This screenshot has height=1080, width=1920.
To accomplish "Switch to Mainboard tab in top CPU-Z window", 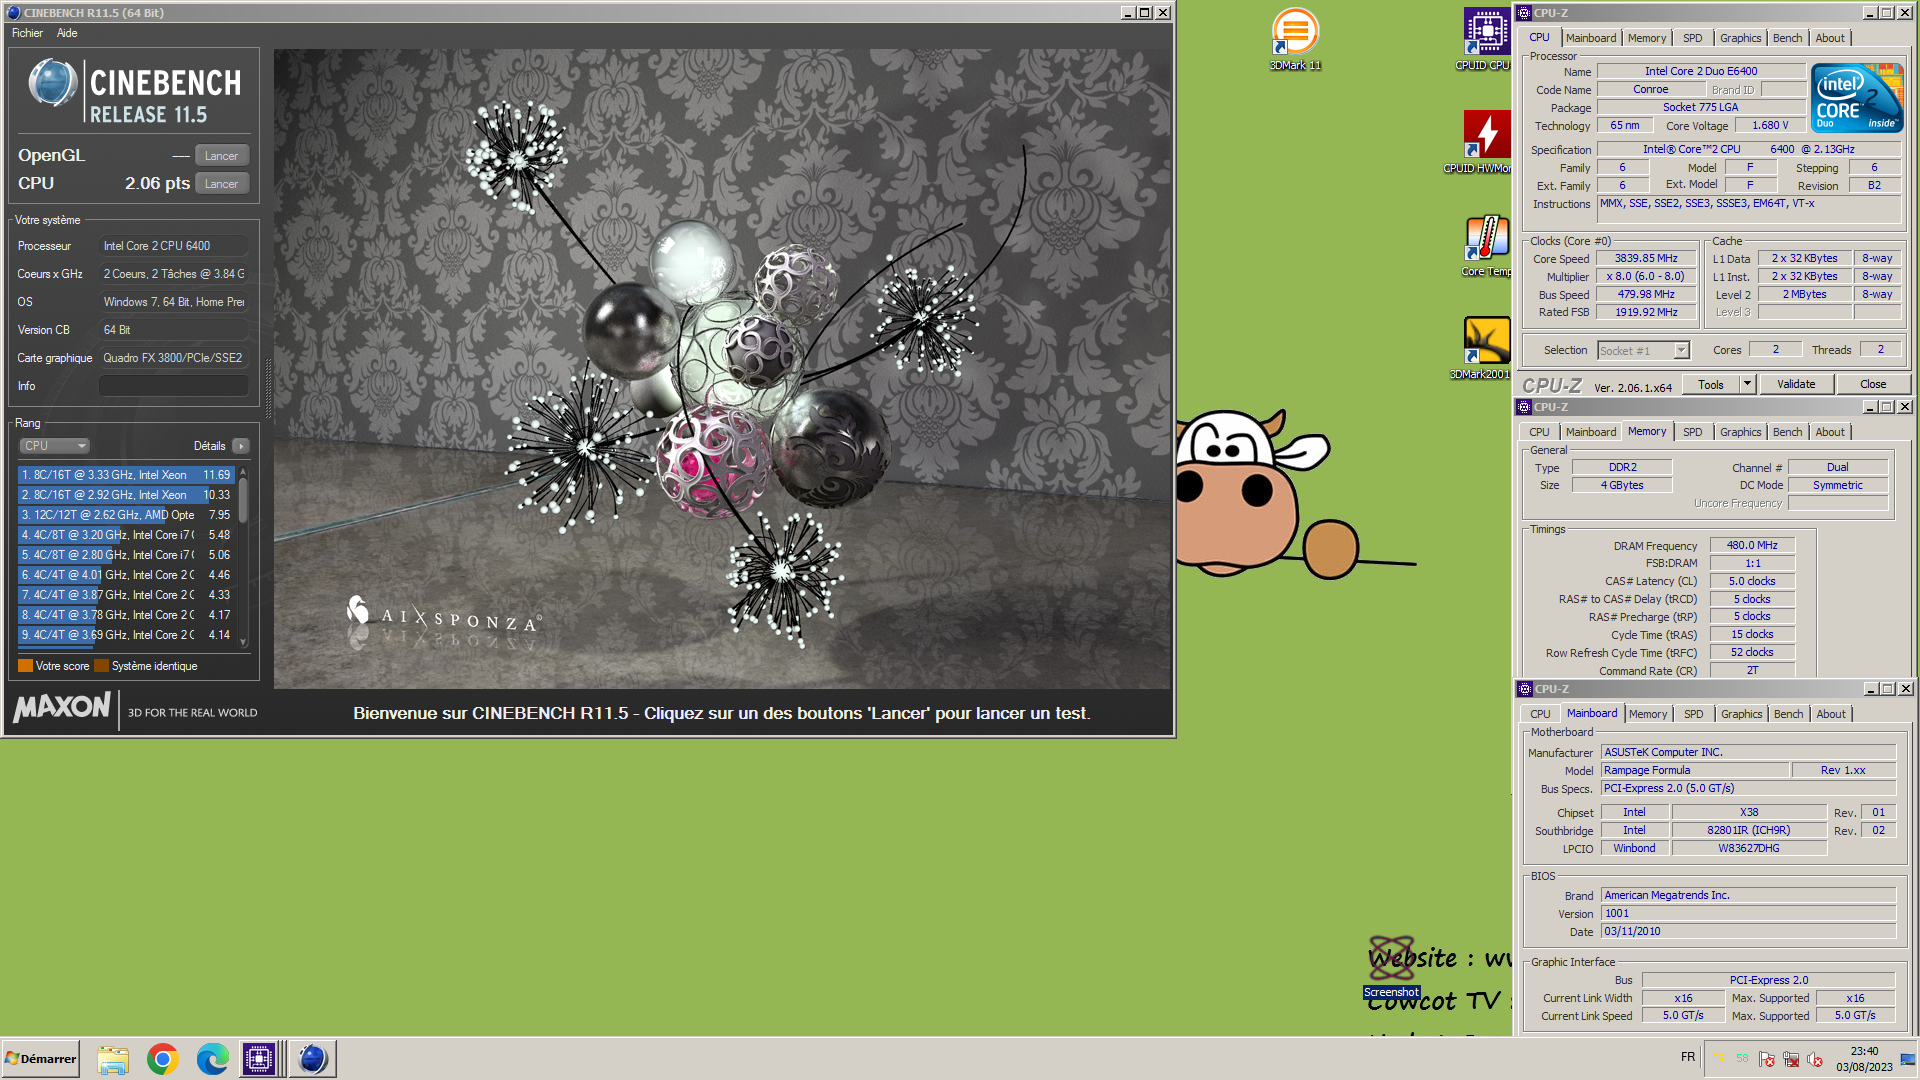I will point(1591,38).
